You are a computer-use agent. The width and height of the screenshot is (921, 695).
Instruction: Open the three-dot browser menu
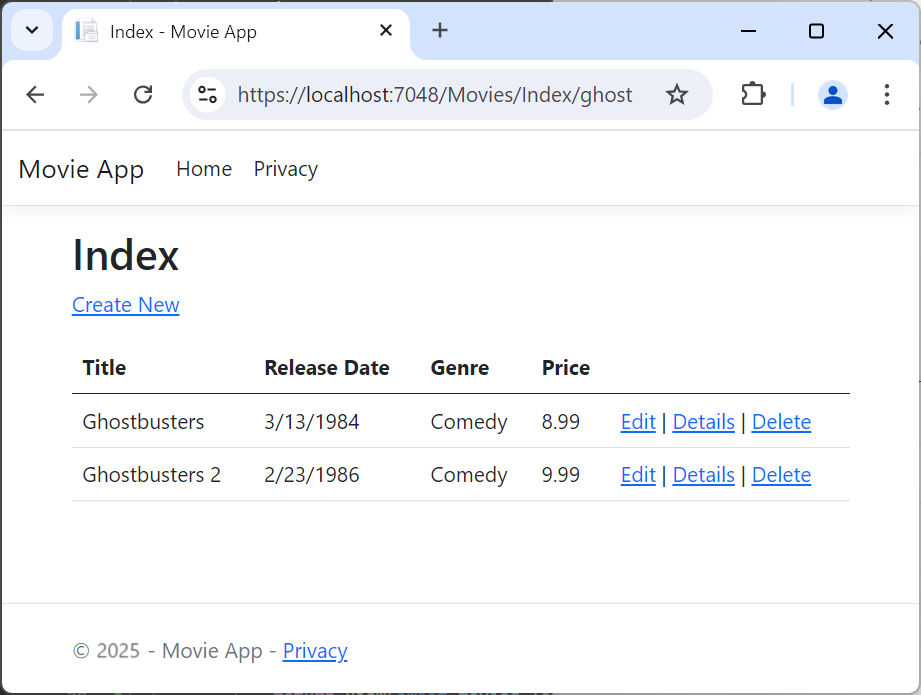886,94
